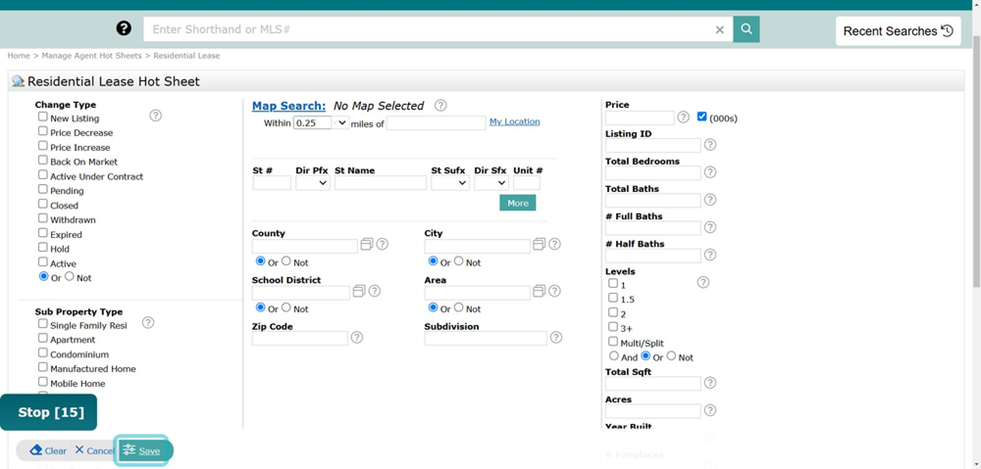Click the Cancel button
This screenshot has height=469, width=981.
94,450
